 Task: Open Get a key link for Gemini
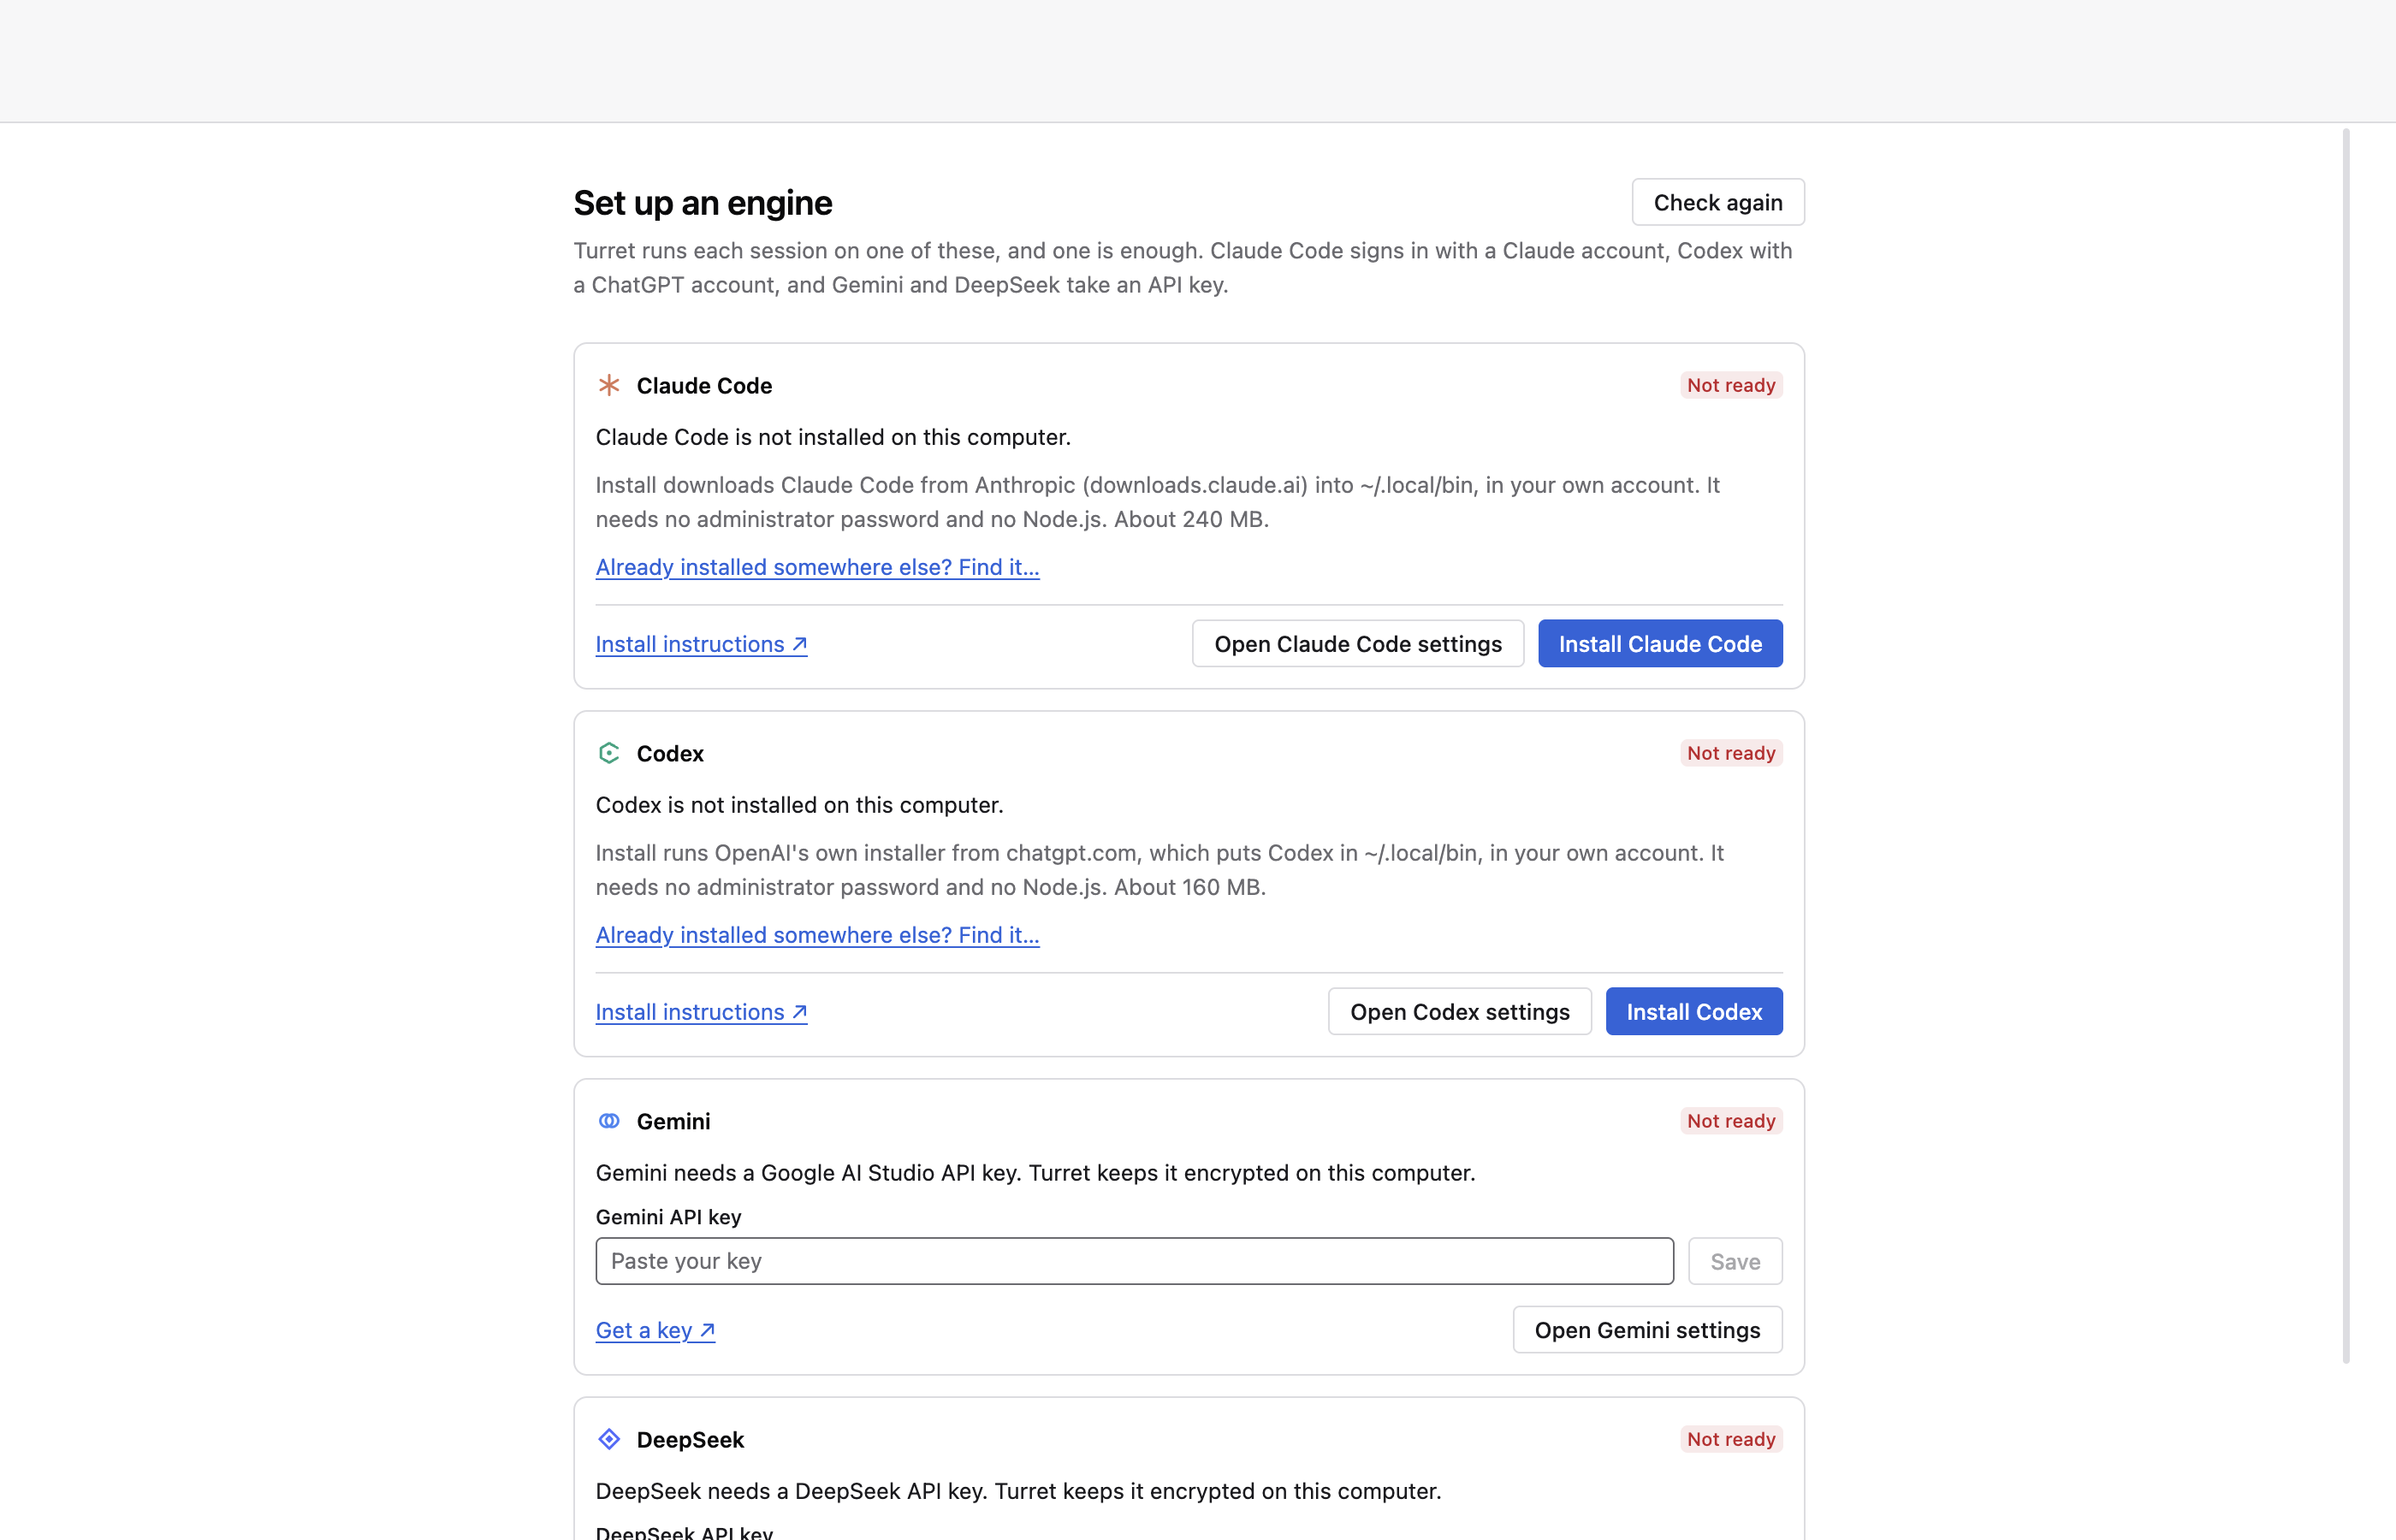(655, 1330)
